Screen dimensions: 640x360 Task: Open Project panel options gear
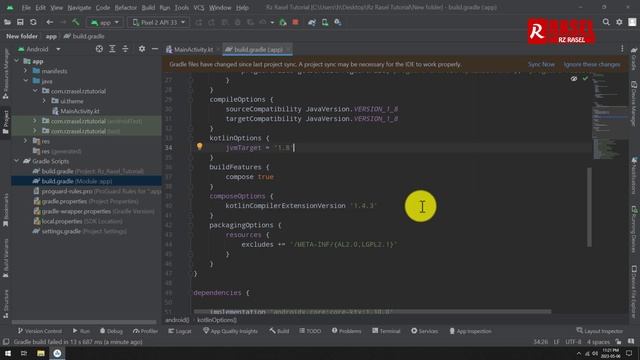click(x=142, y=49)
